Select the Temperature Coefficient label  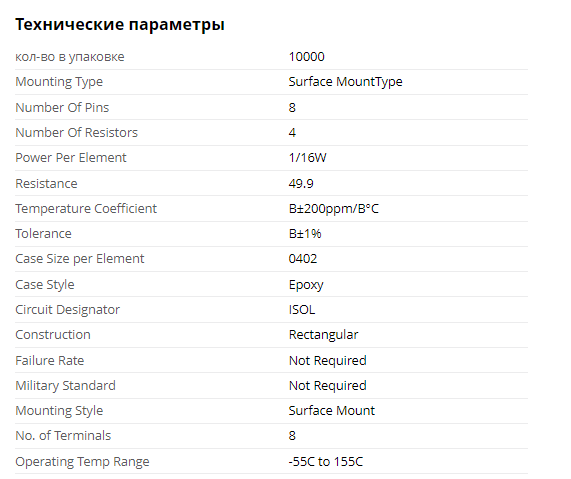pyautogui.click(x=86, y=208)
